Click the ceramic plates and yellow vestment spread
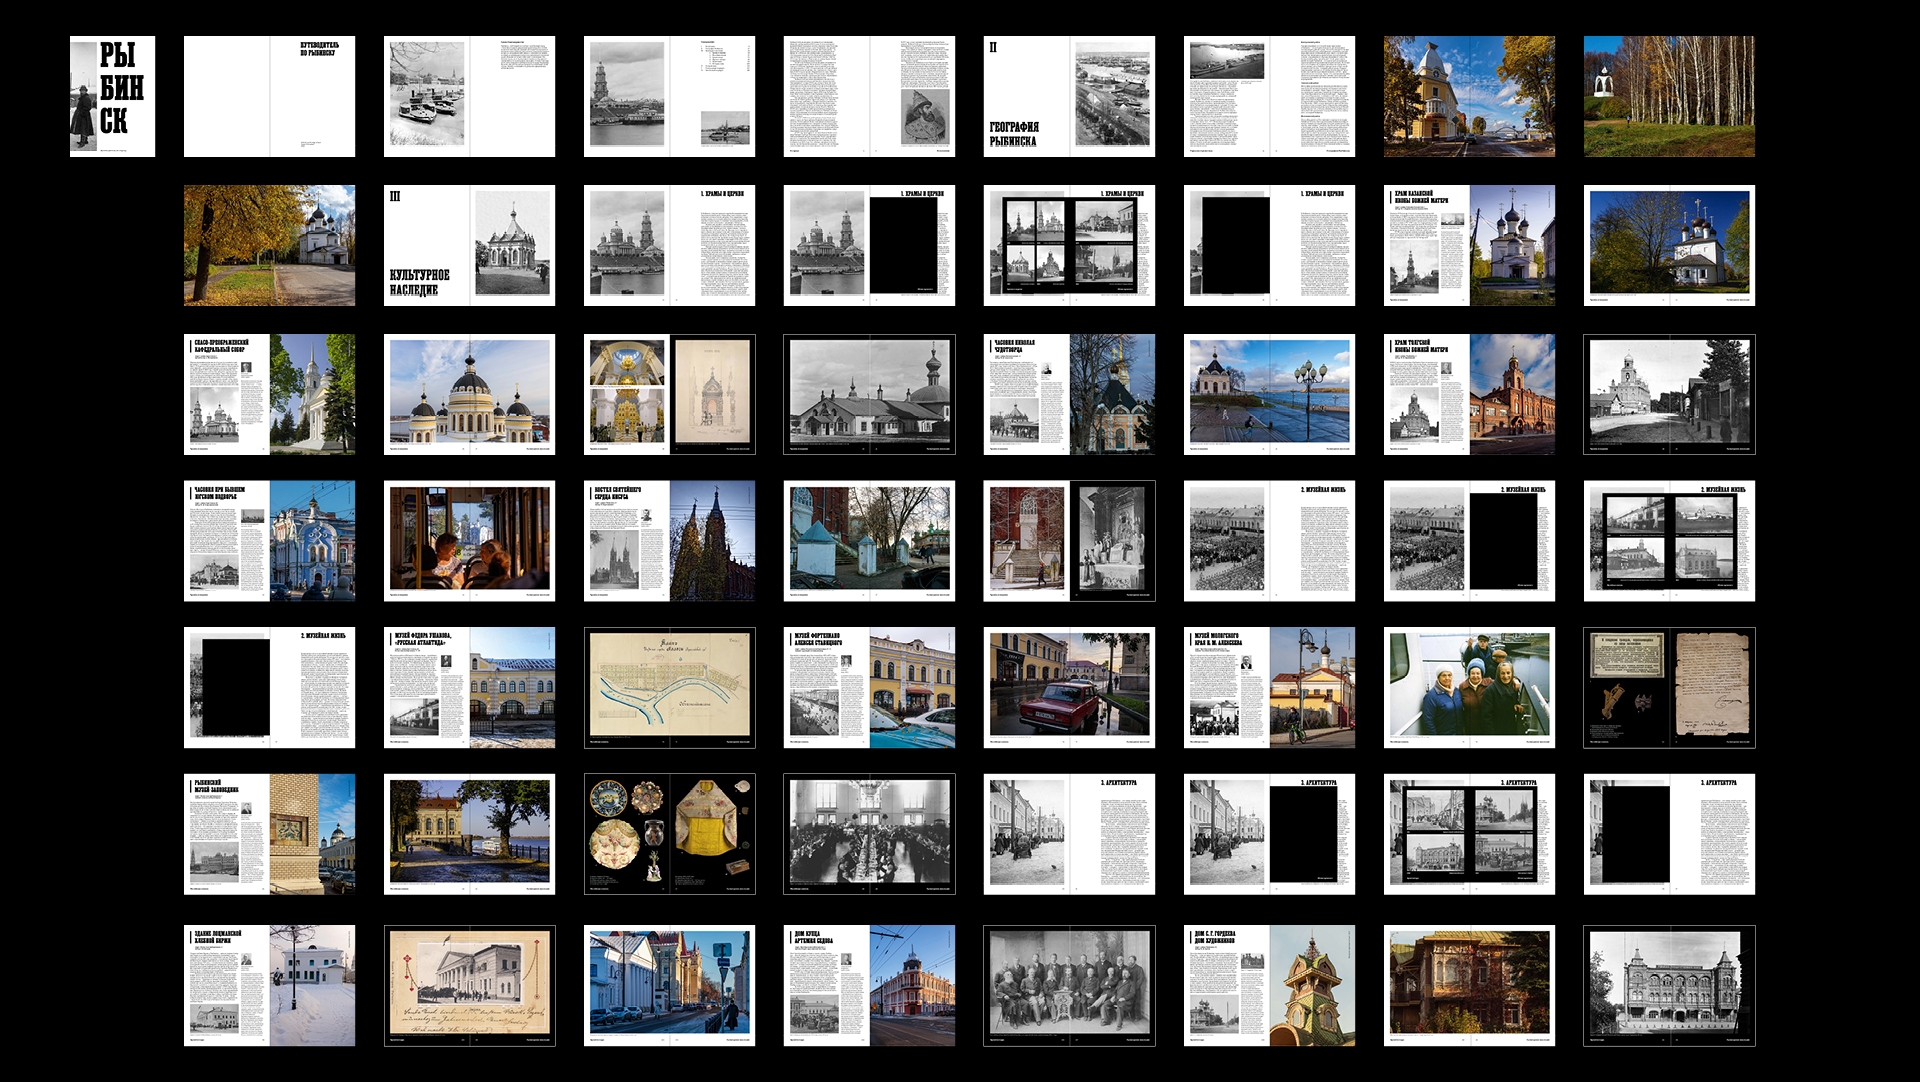 tap(669, 833)
